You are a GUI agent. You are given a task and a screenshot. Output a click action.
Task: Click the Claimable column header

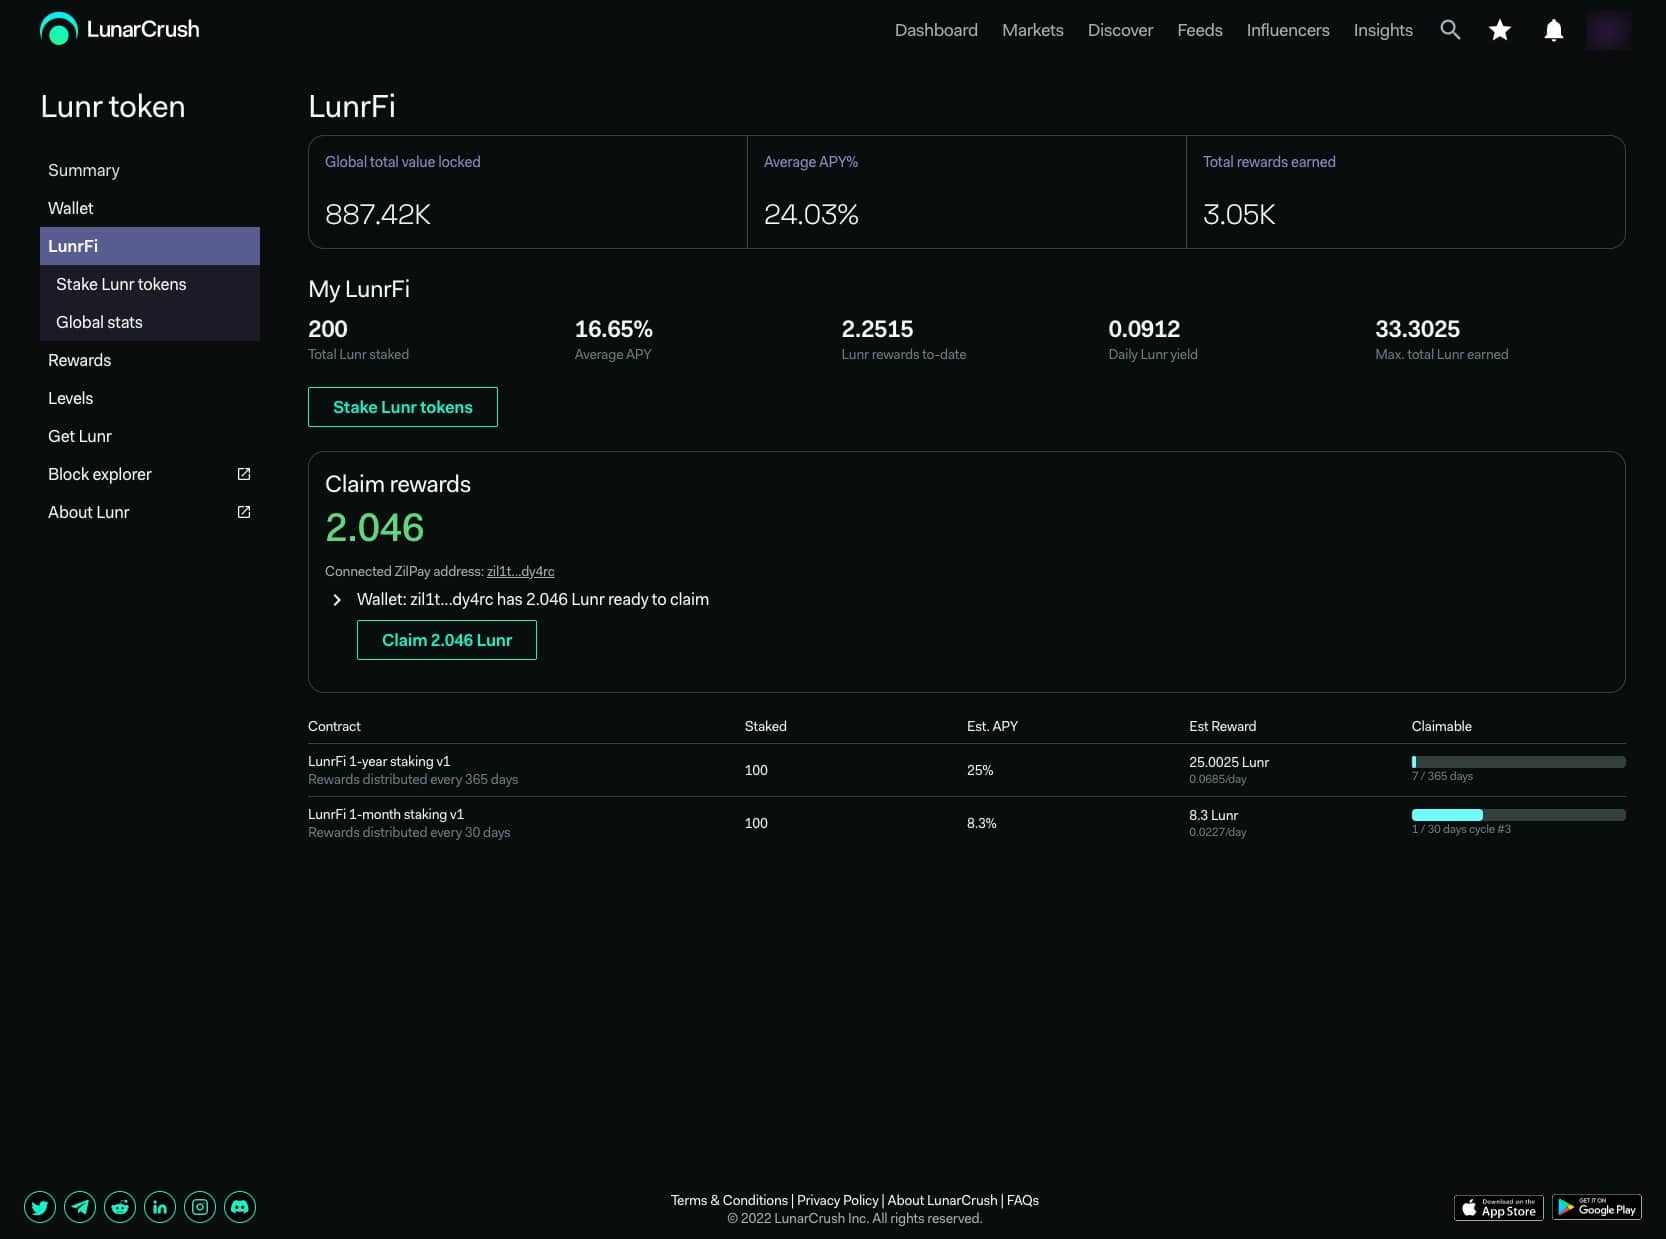coord(1441,726)
